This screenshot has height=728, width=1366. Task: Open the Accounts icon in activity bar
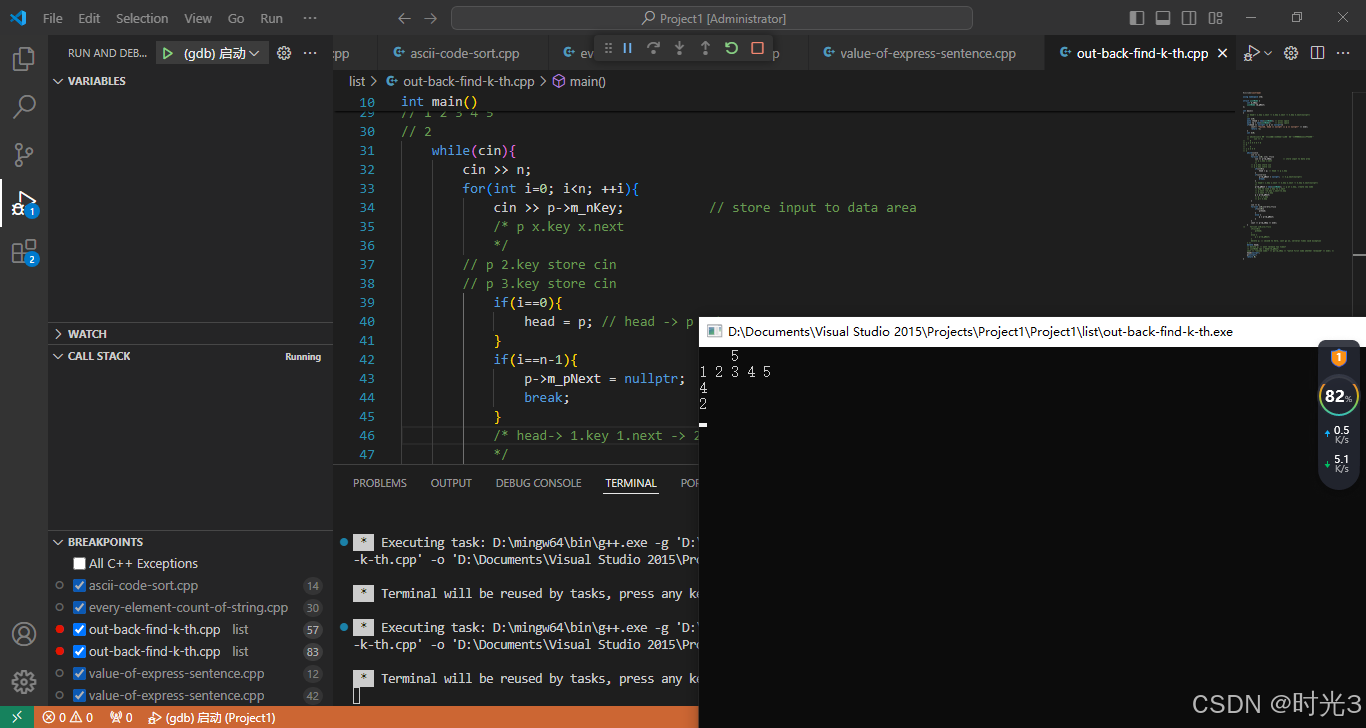pyautogui.click(x=24, y=634)
